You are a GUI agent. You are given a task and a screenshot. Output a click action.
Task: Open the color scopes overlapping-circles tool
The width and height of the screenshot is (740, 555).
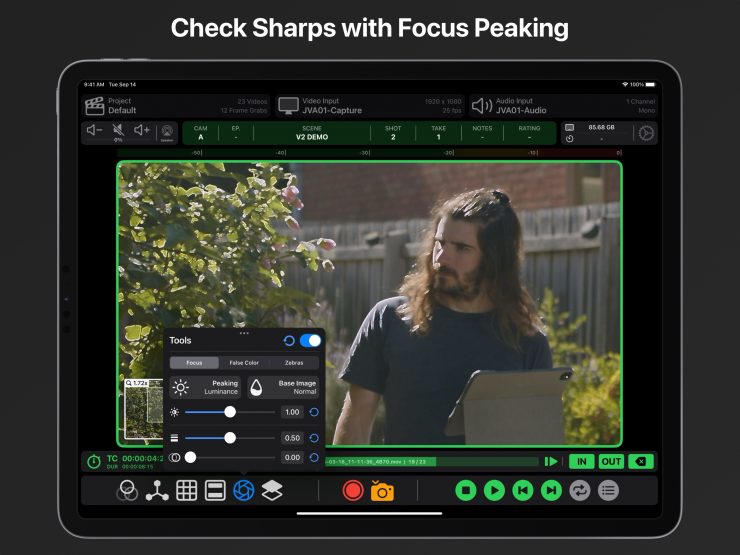[127, 490]
